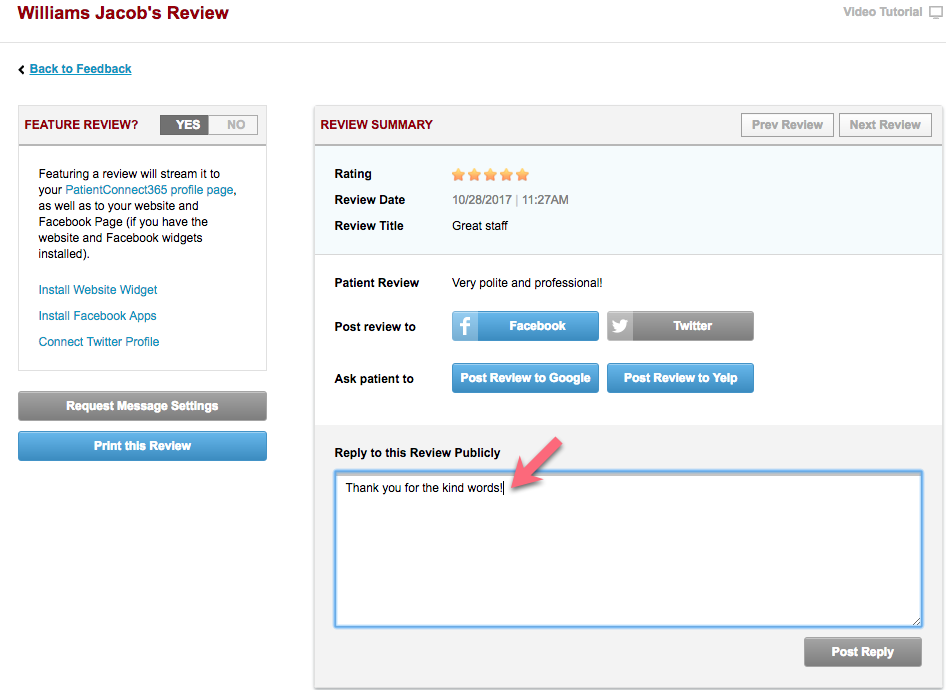The image size is (946, 690).
Task: Click the back arrow chevron icon
Action: point(22,69)
